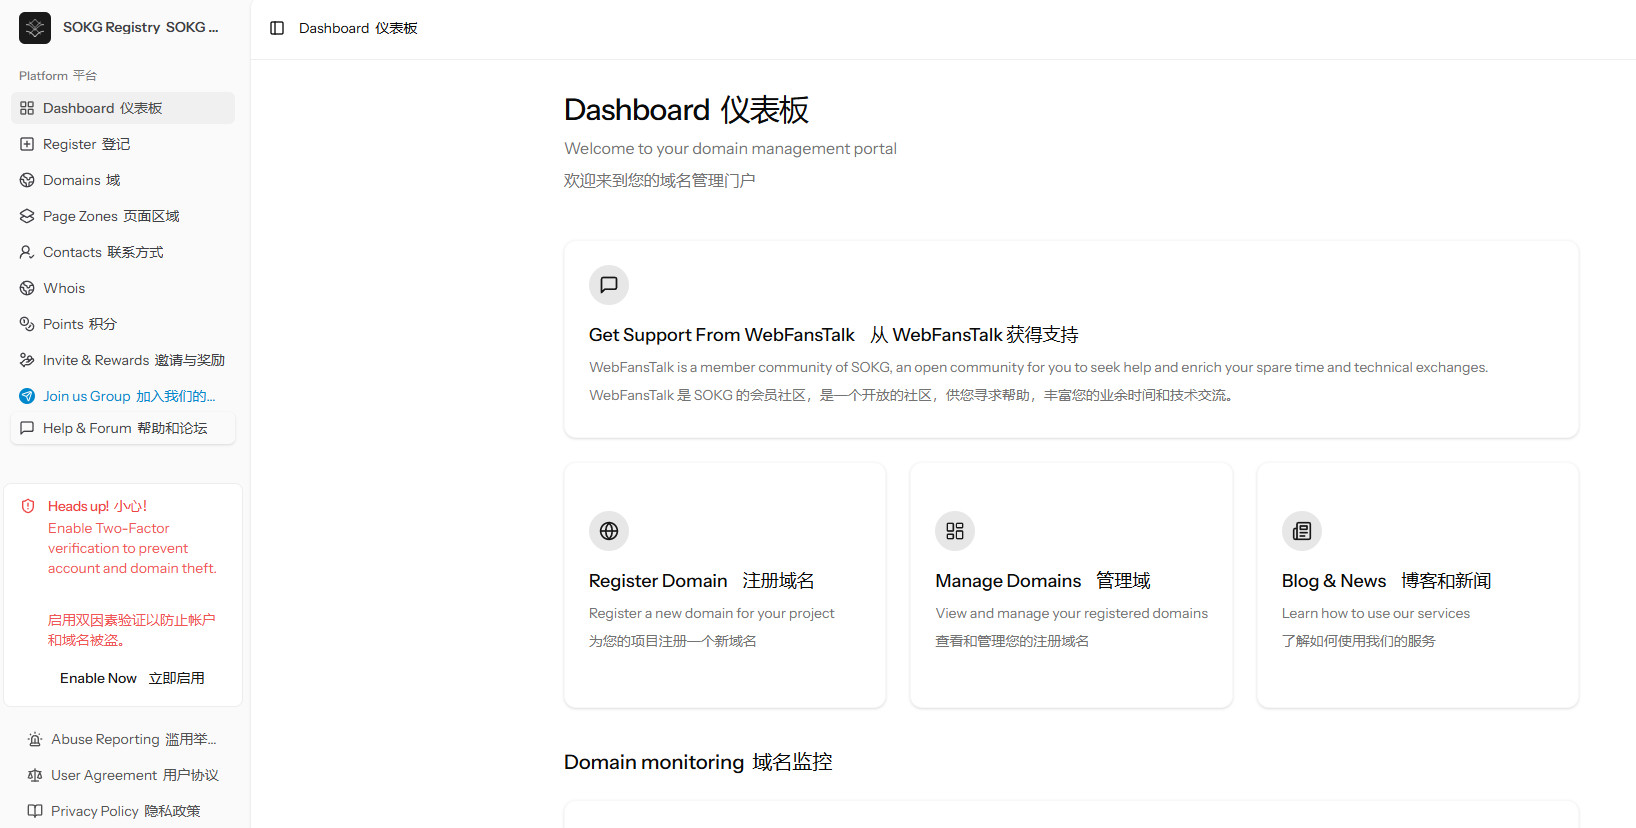Click the newspaper icon on Blog & News card
The image size is (1636, 828).
pos(1302,531)
